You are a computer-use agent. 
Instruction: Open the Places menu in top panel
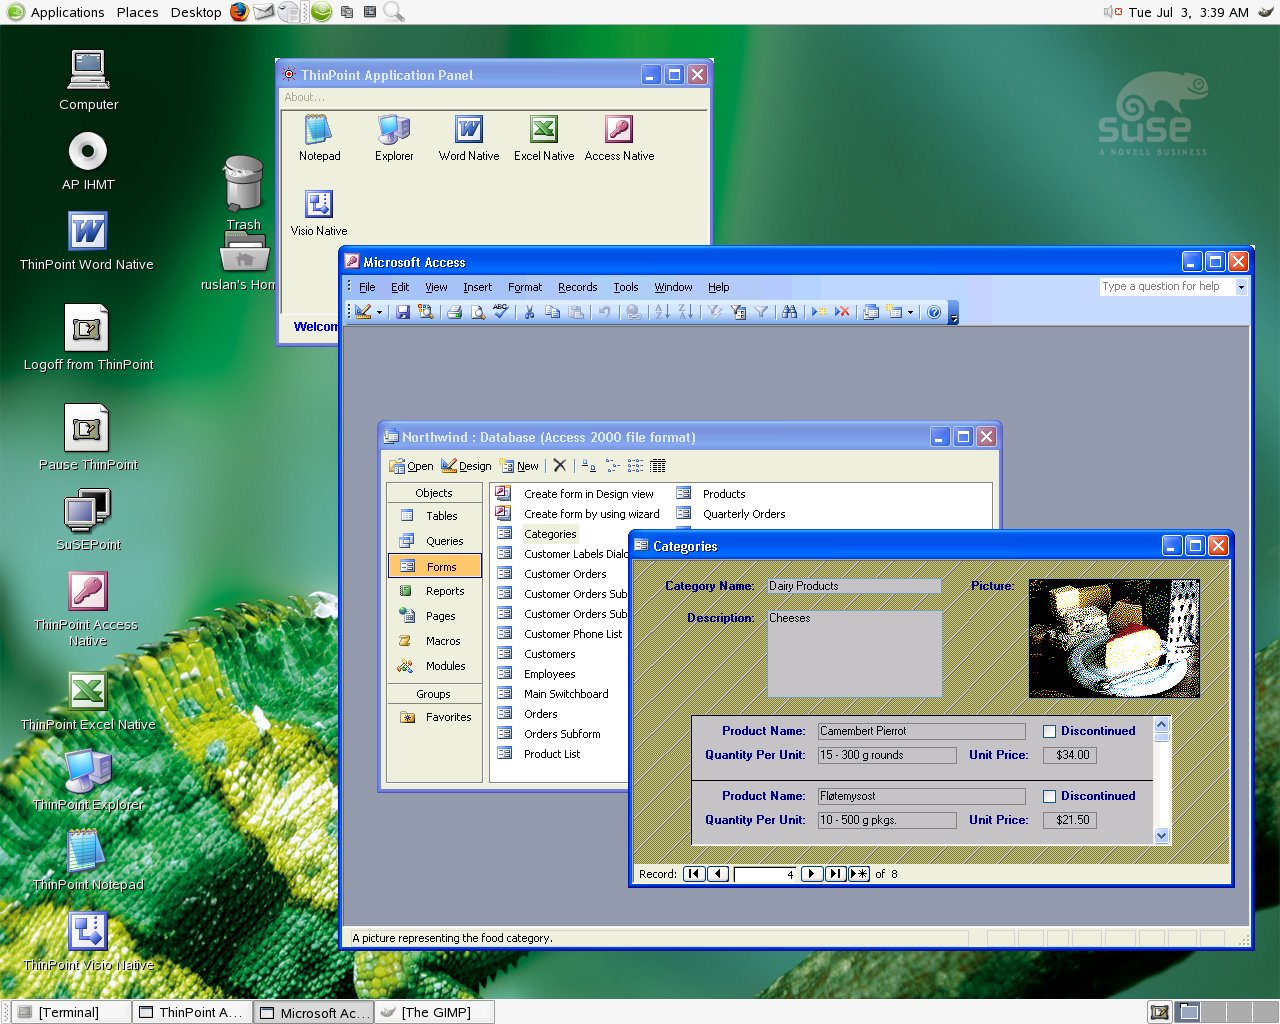(x=137, y=12)
